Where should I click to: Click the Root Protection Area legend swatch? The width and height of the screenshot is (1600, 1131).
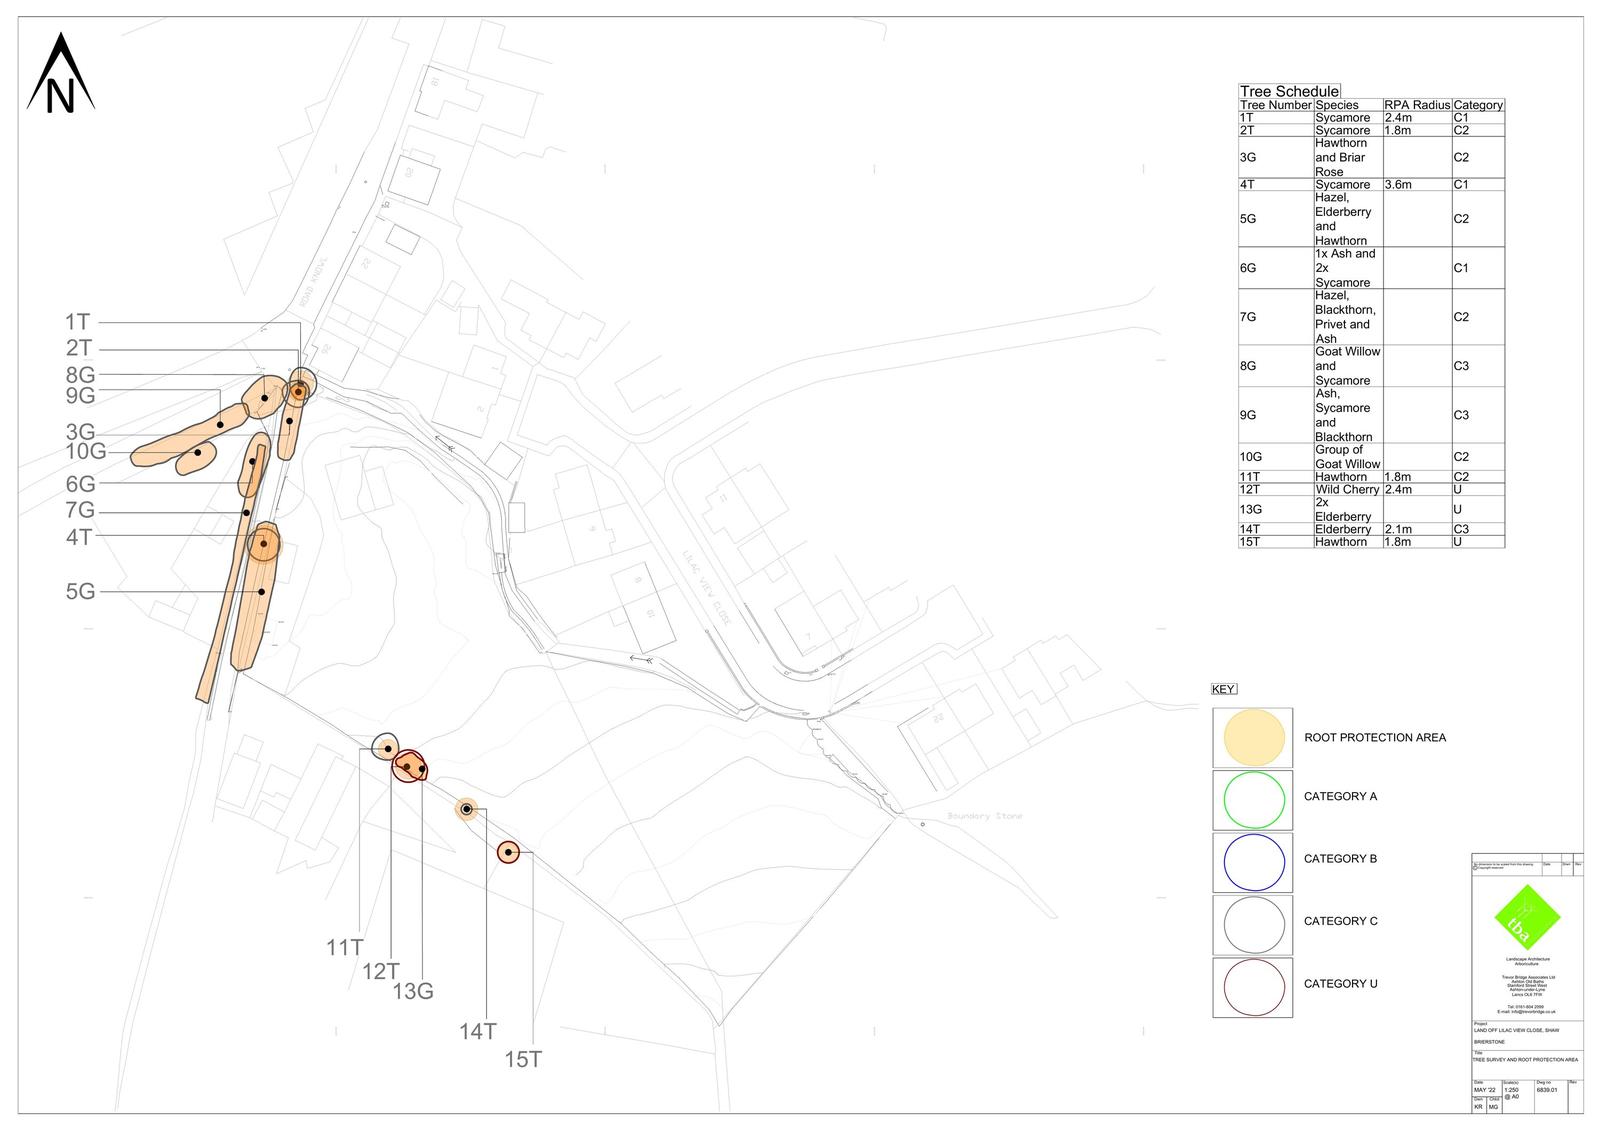pos(1253,738)
